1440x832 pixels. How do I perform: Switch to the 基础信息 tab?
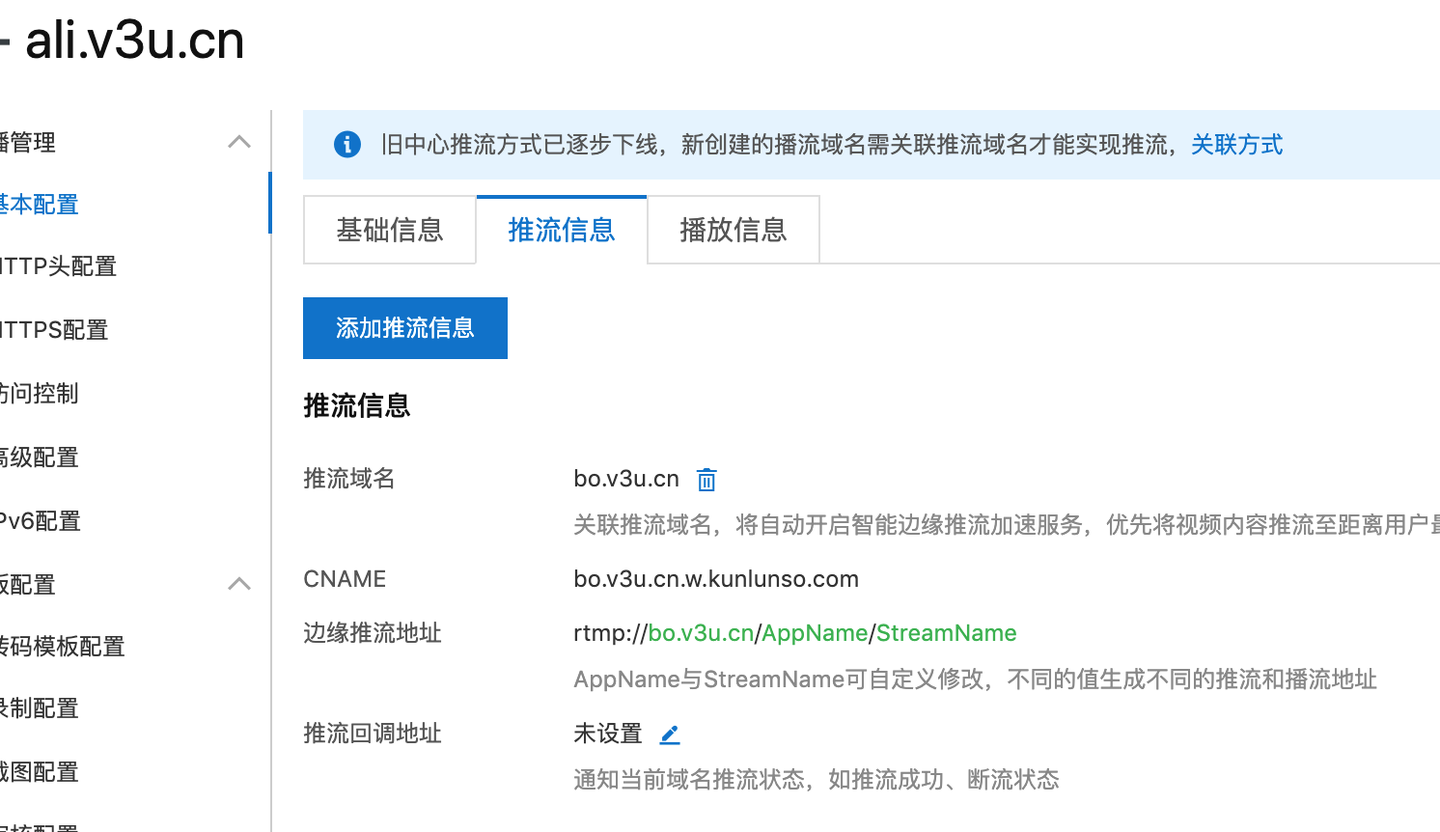pyautogui.click(x=389, y=230)
